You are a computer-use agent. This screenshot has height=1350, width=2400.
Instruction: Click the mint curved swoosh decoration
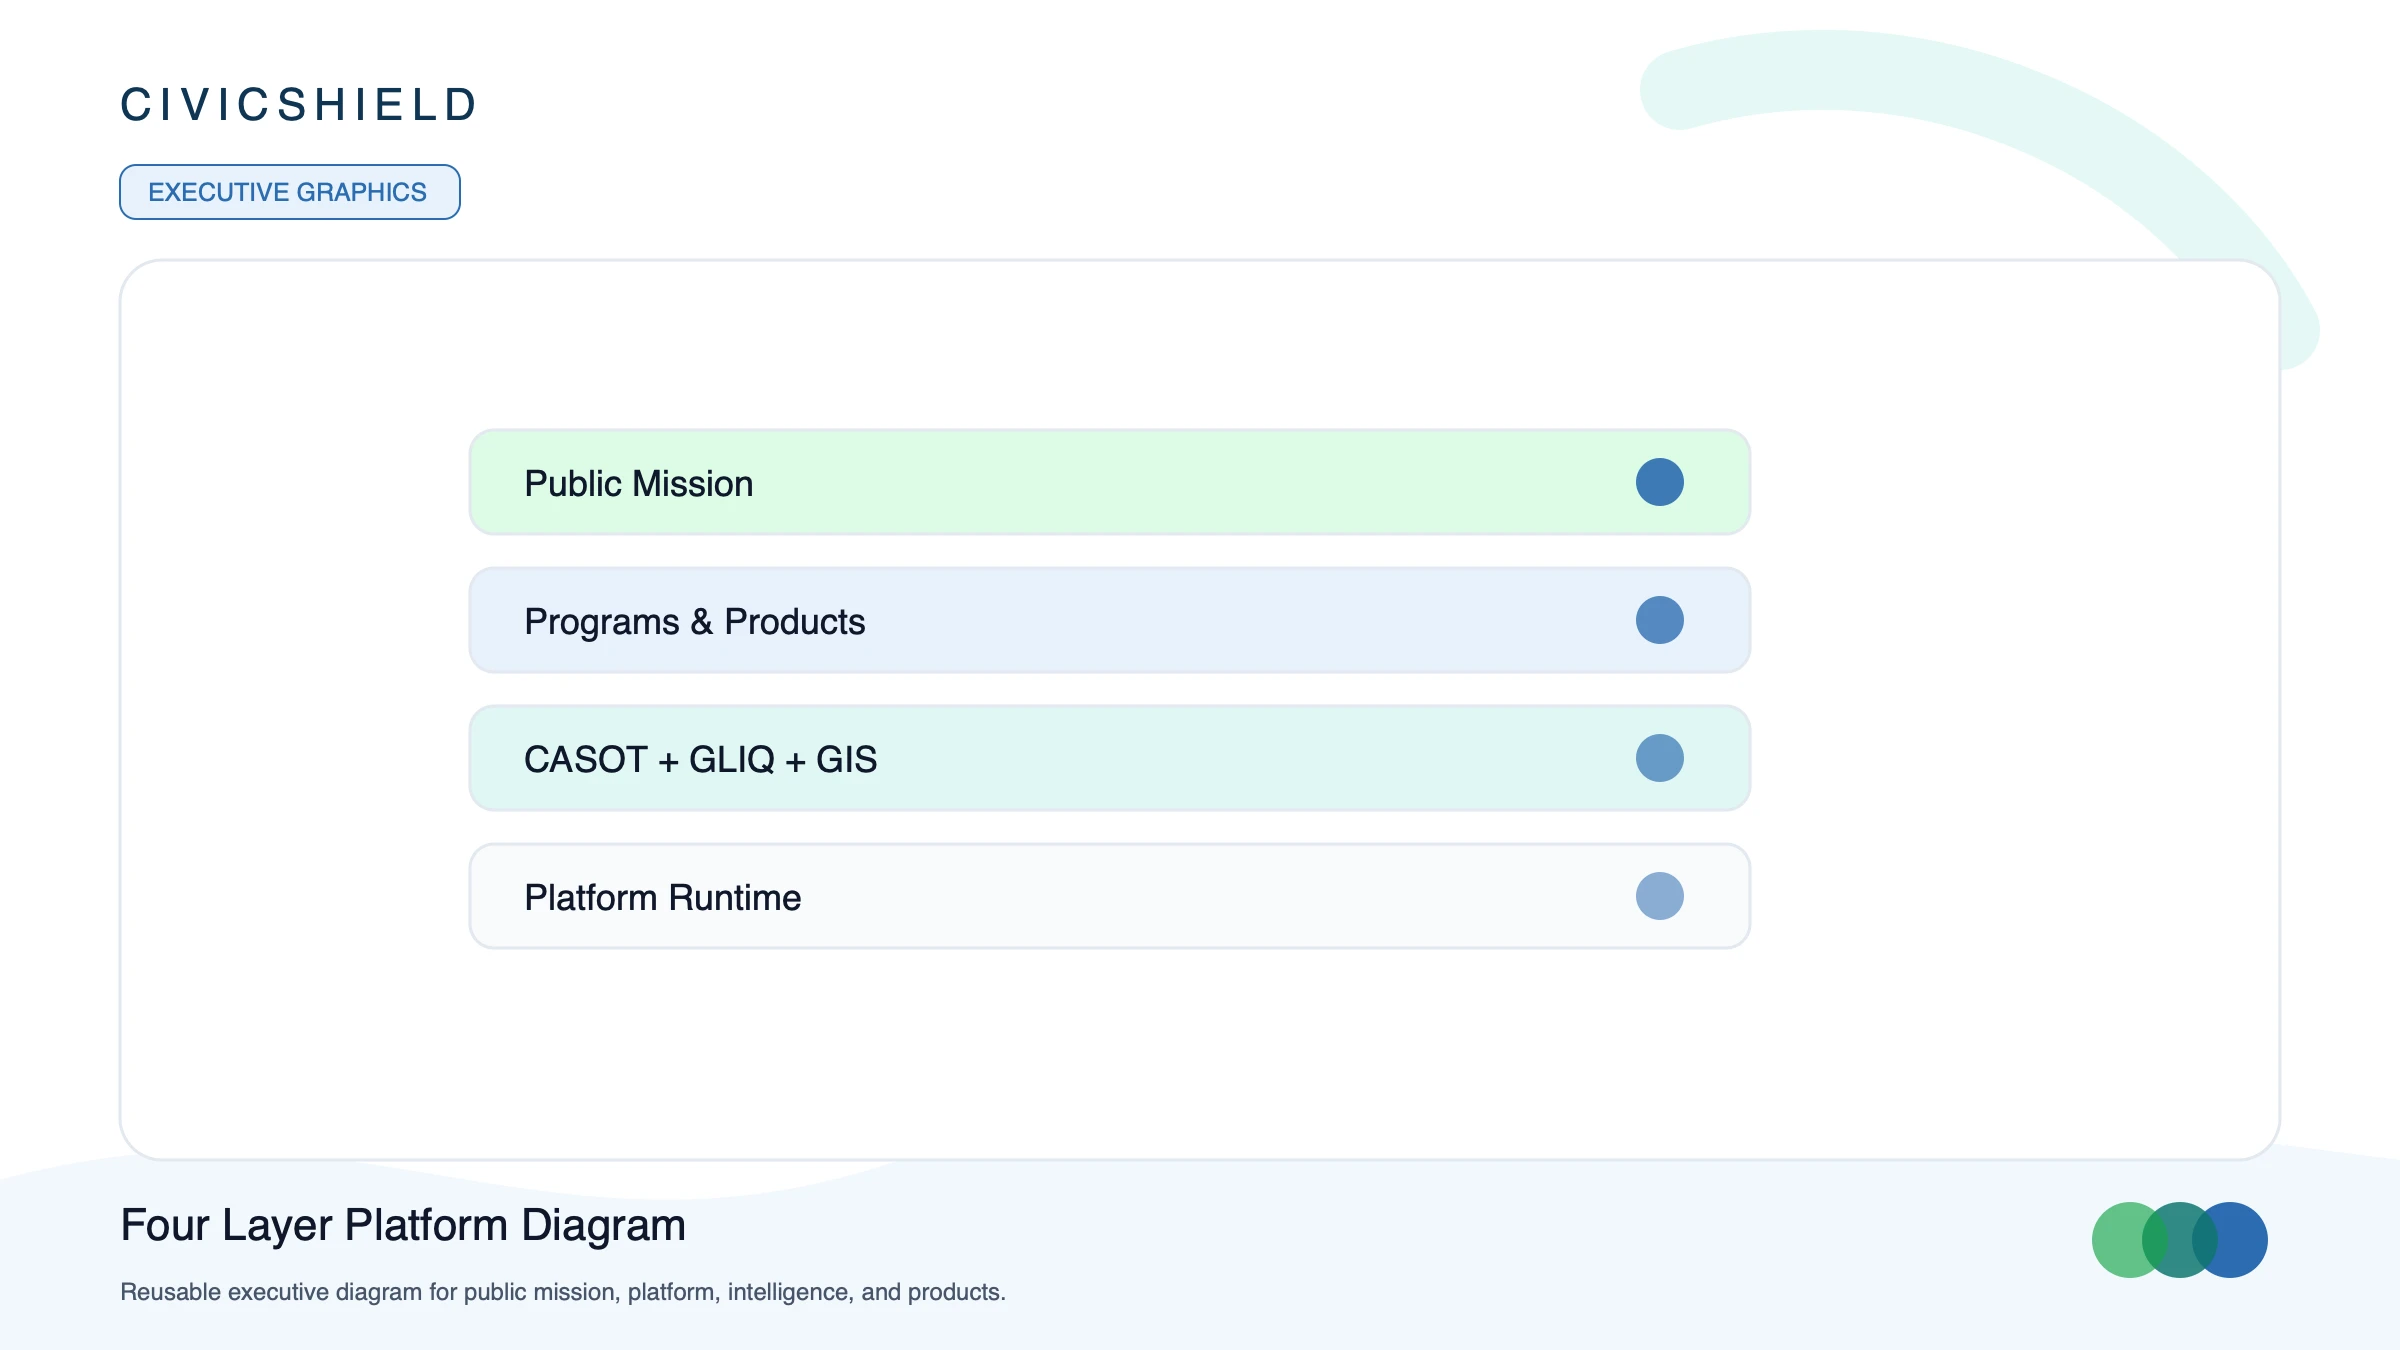click(x=1900, y=90)
